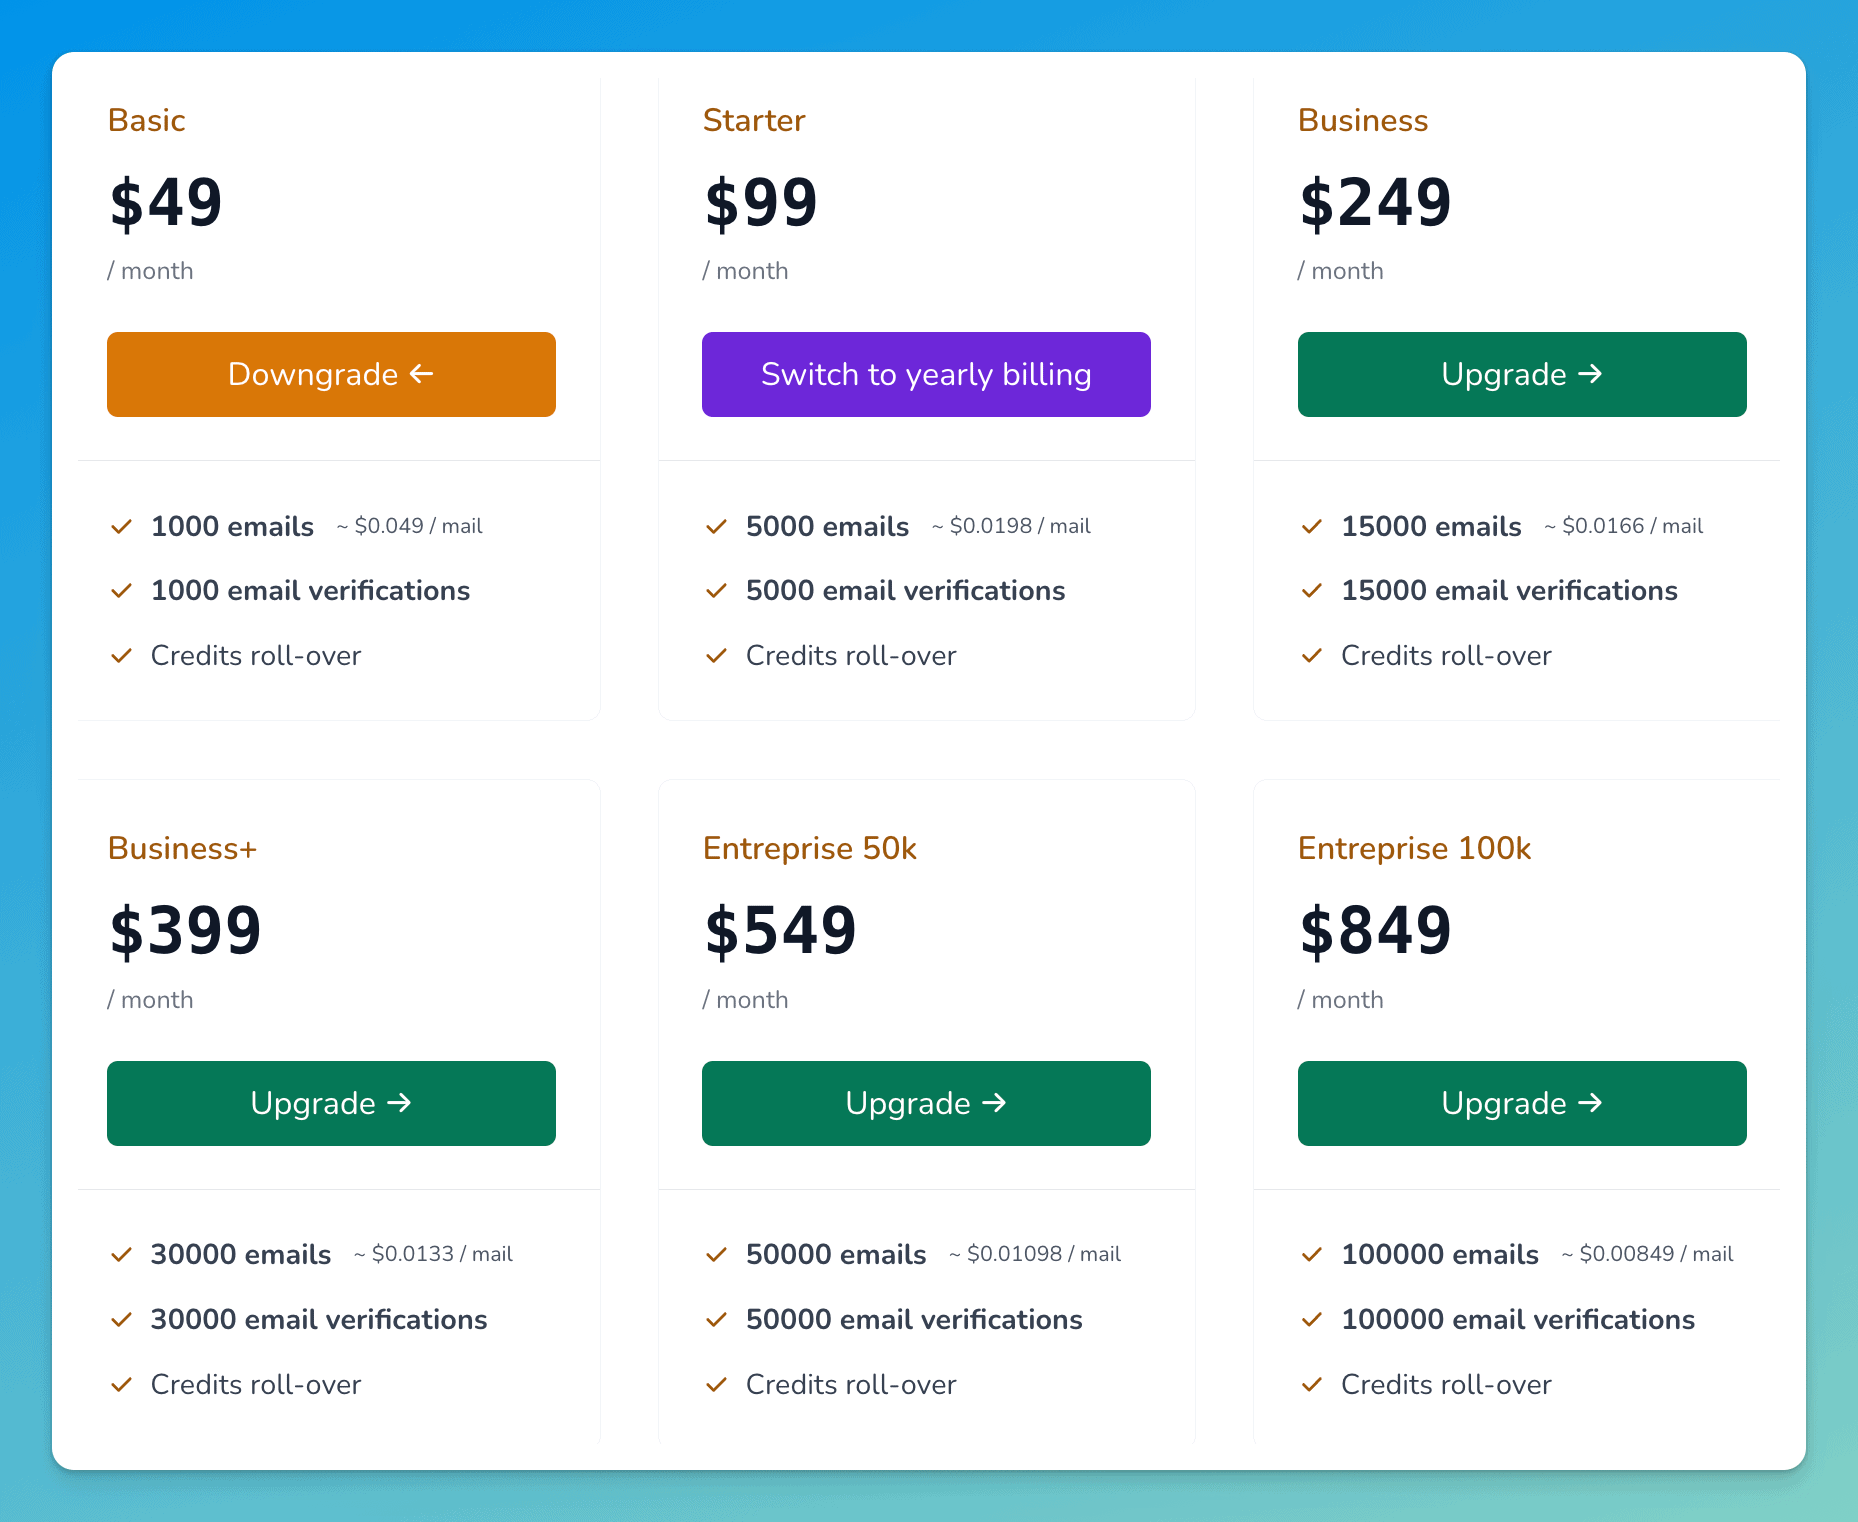The height and width of the screenshot is (1522, 1858).
Task: Click the $249 Business price
Action: tap(1375, 202)
